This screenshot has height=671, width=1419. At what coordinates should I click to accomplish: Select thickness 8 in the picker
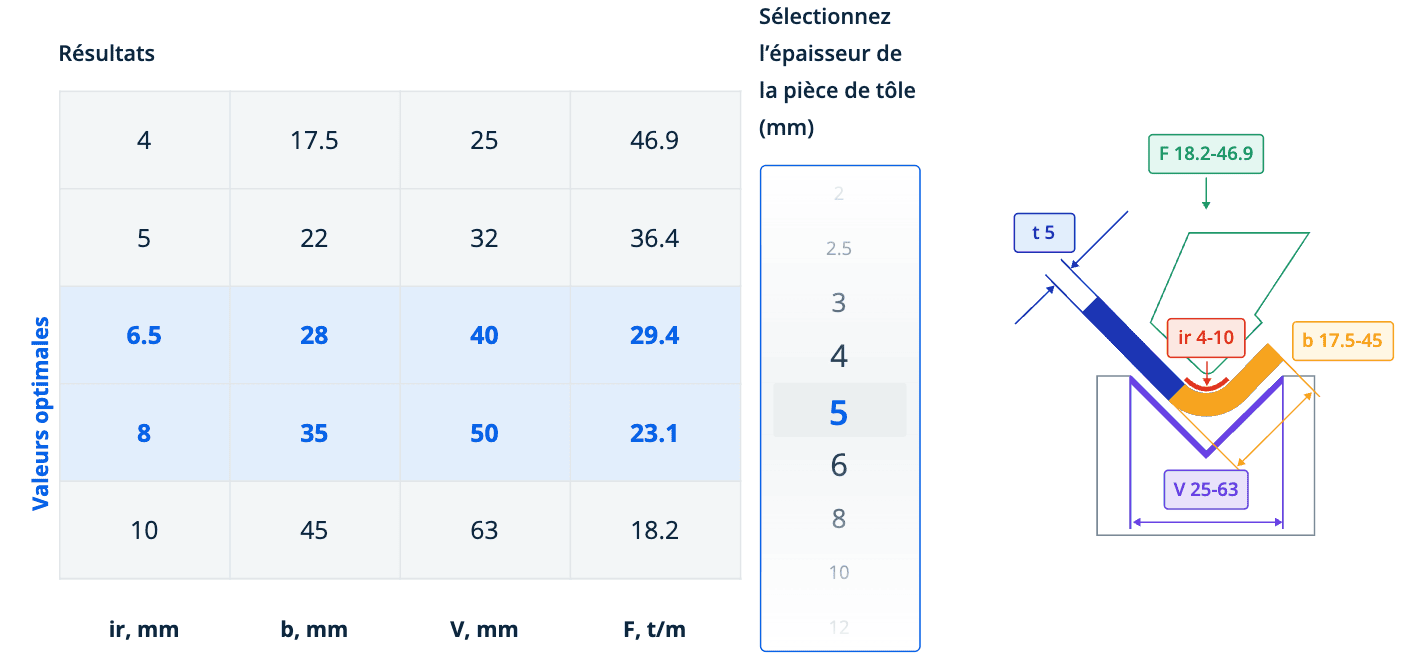point(838,519)
